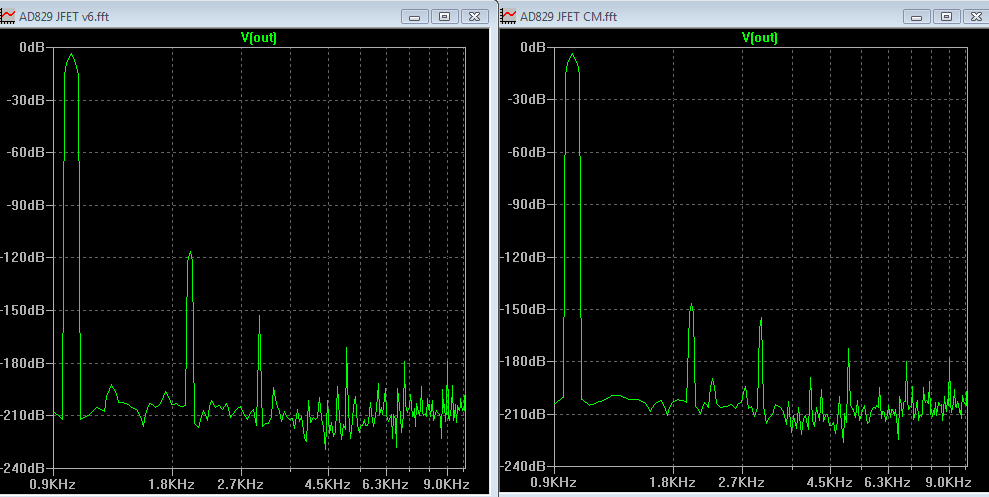Click the AD829 JFET CM.fft title text
The width and height of the screenshot is (989, 497).
point(568,17)
